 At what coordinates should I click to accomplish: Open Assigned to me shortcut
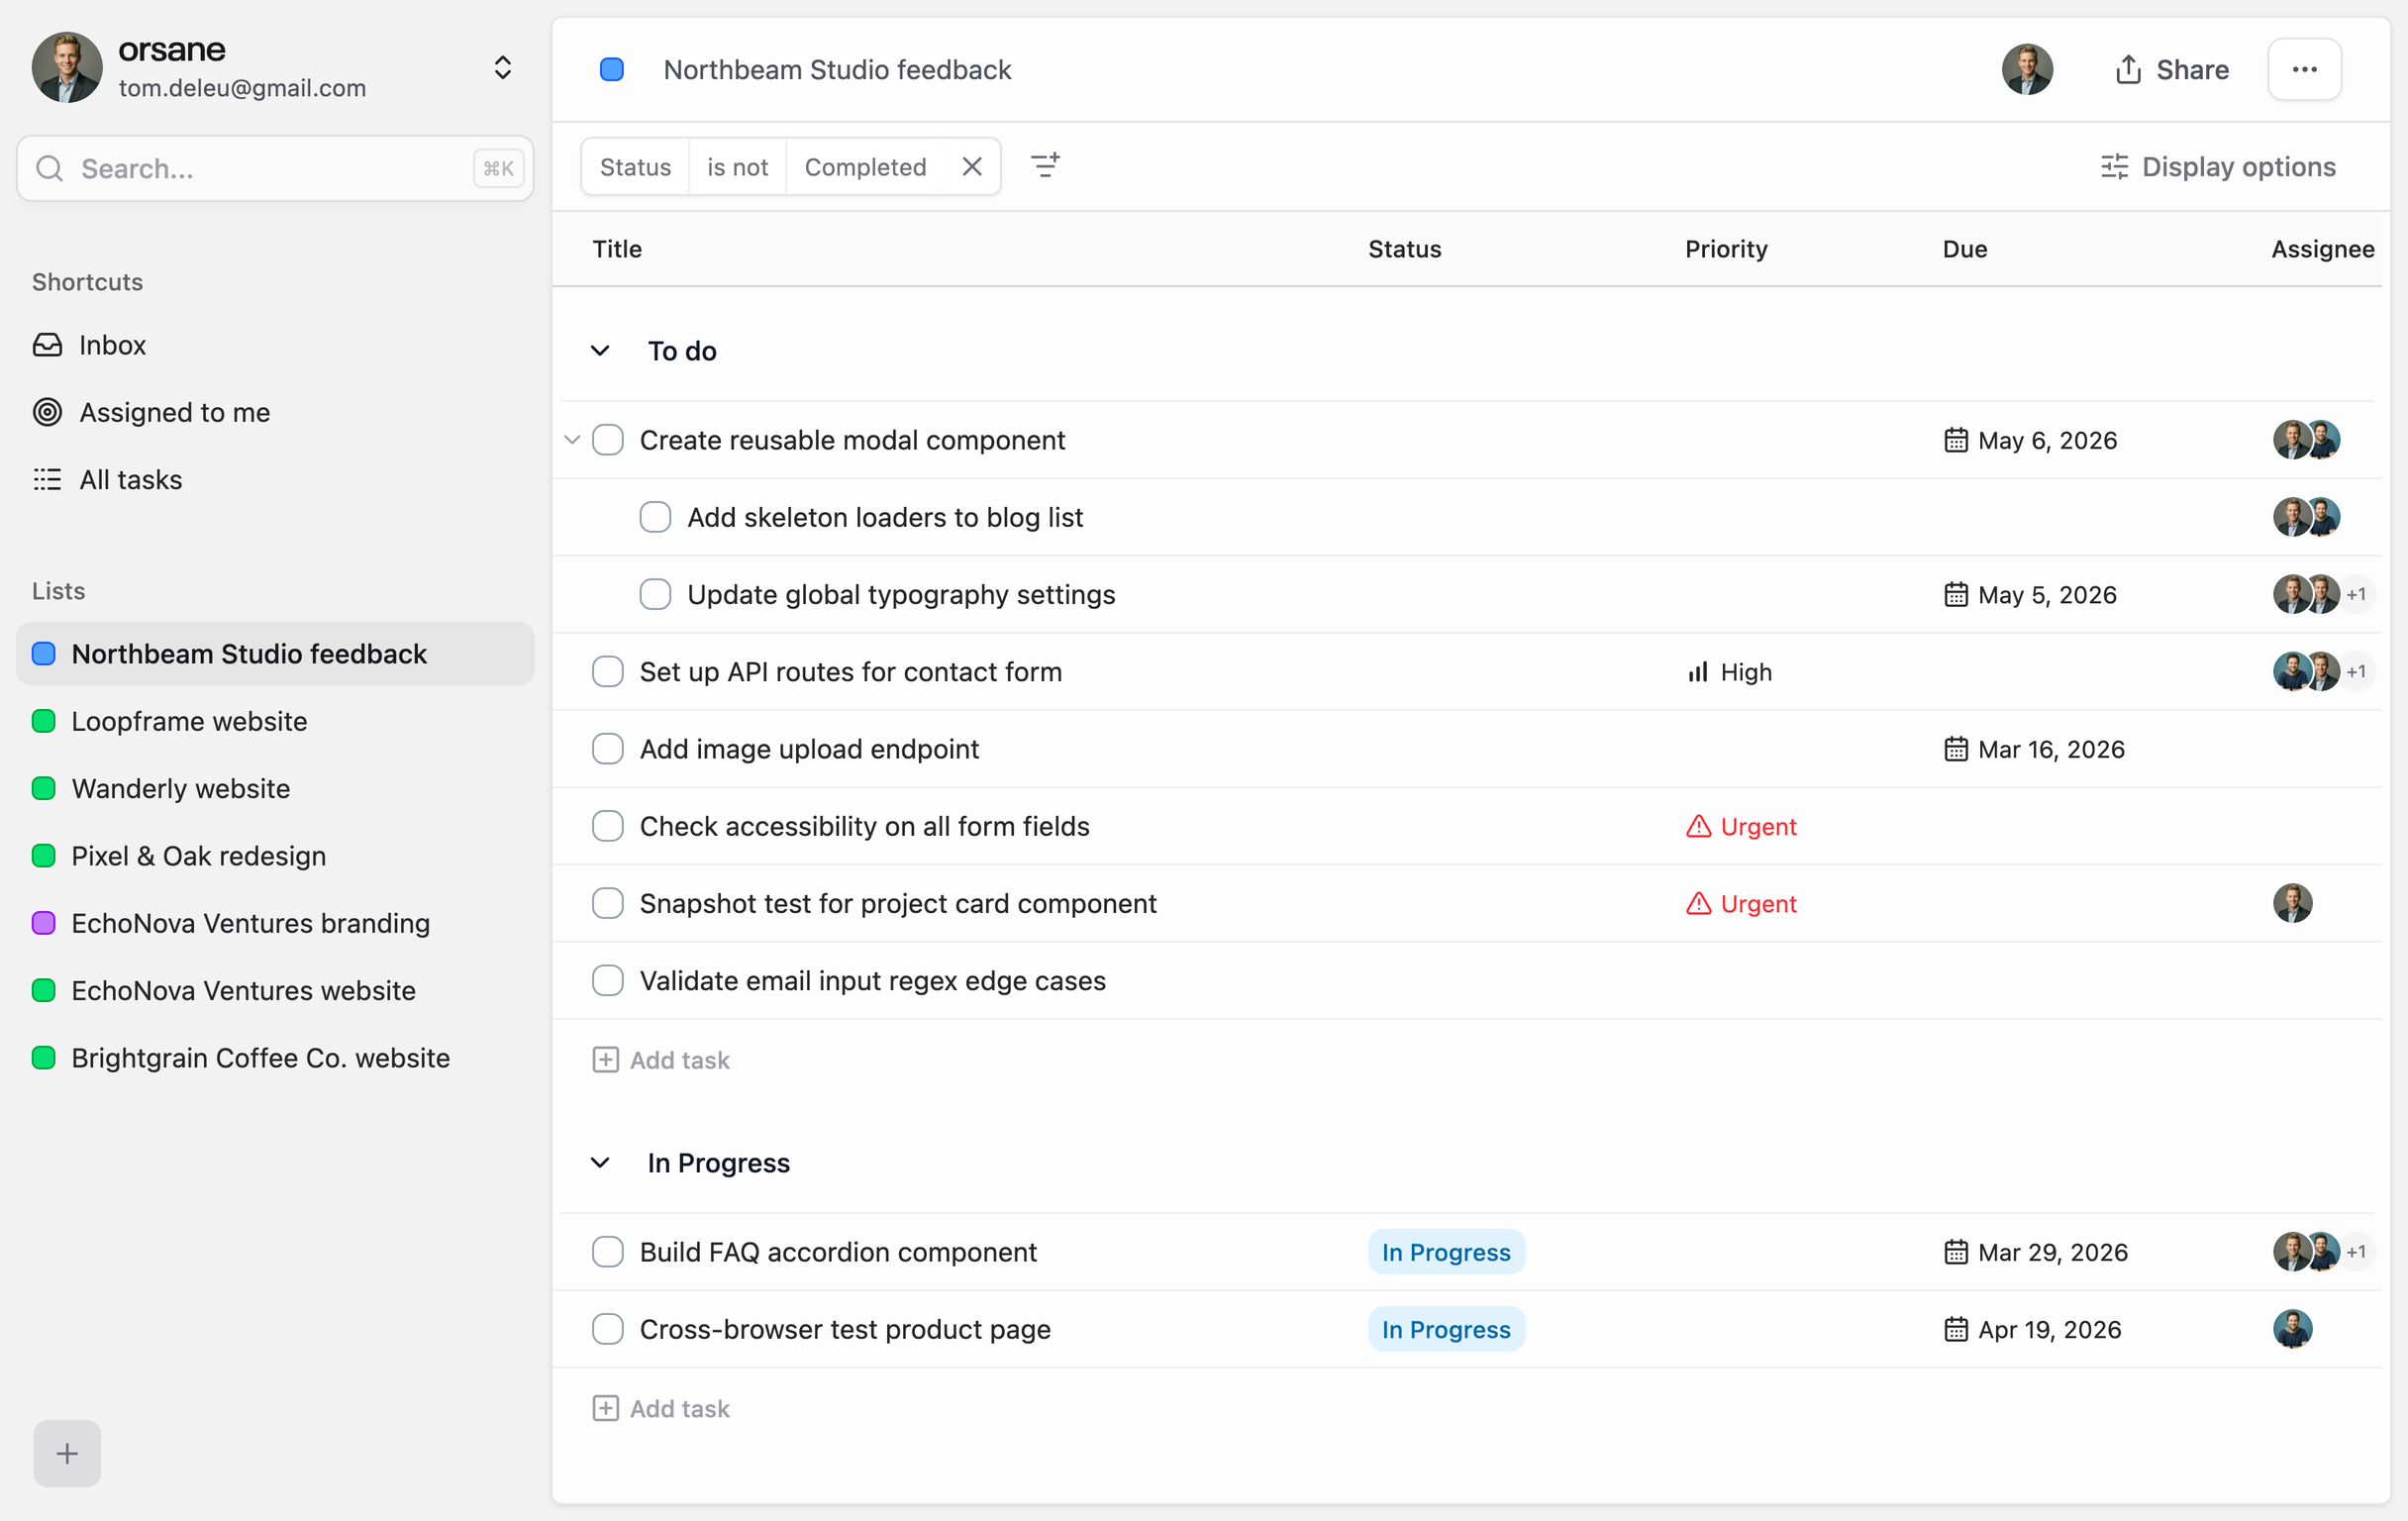[x=174, y=412]
